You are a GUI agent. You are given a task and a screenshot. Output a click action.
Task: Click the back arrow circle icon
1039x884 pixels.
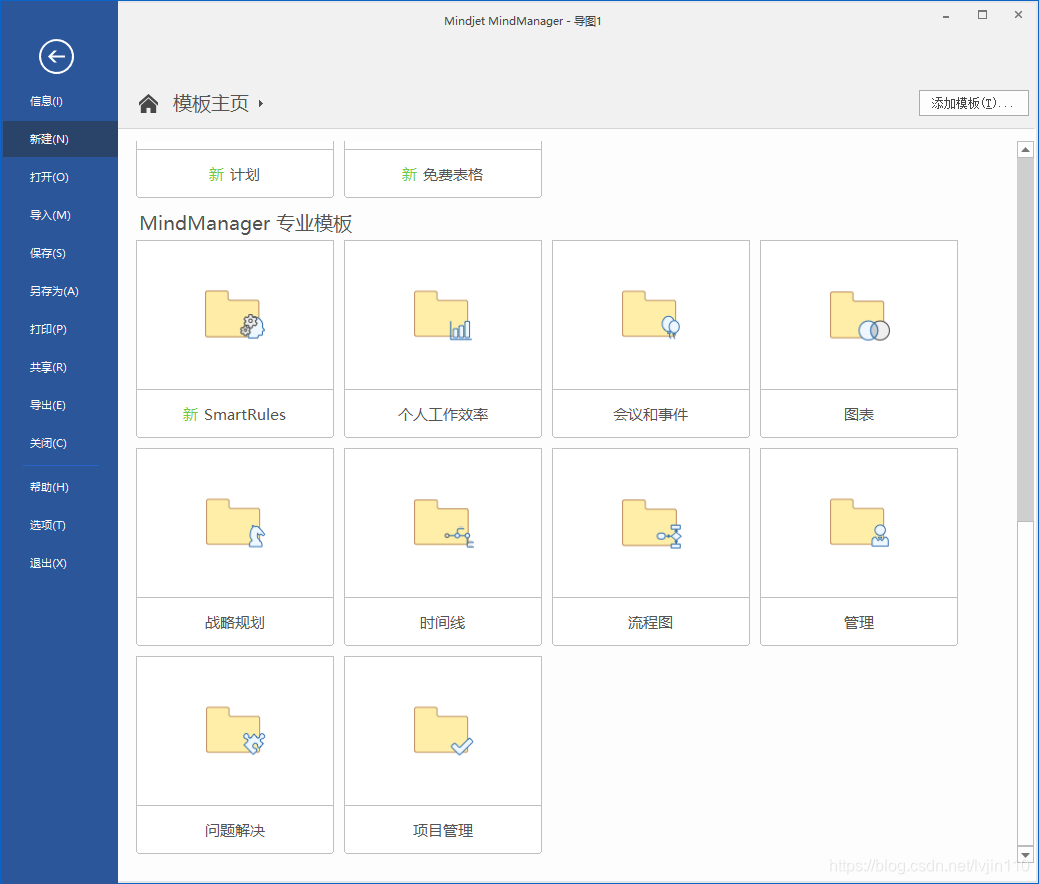coord(56,56)
